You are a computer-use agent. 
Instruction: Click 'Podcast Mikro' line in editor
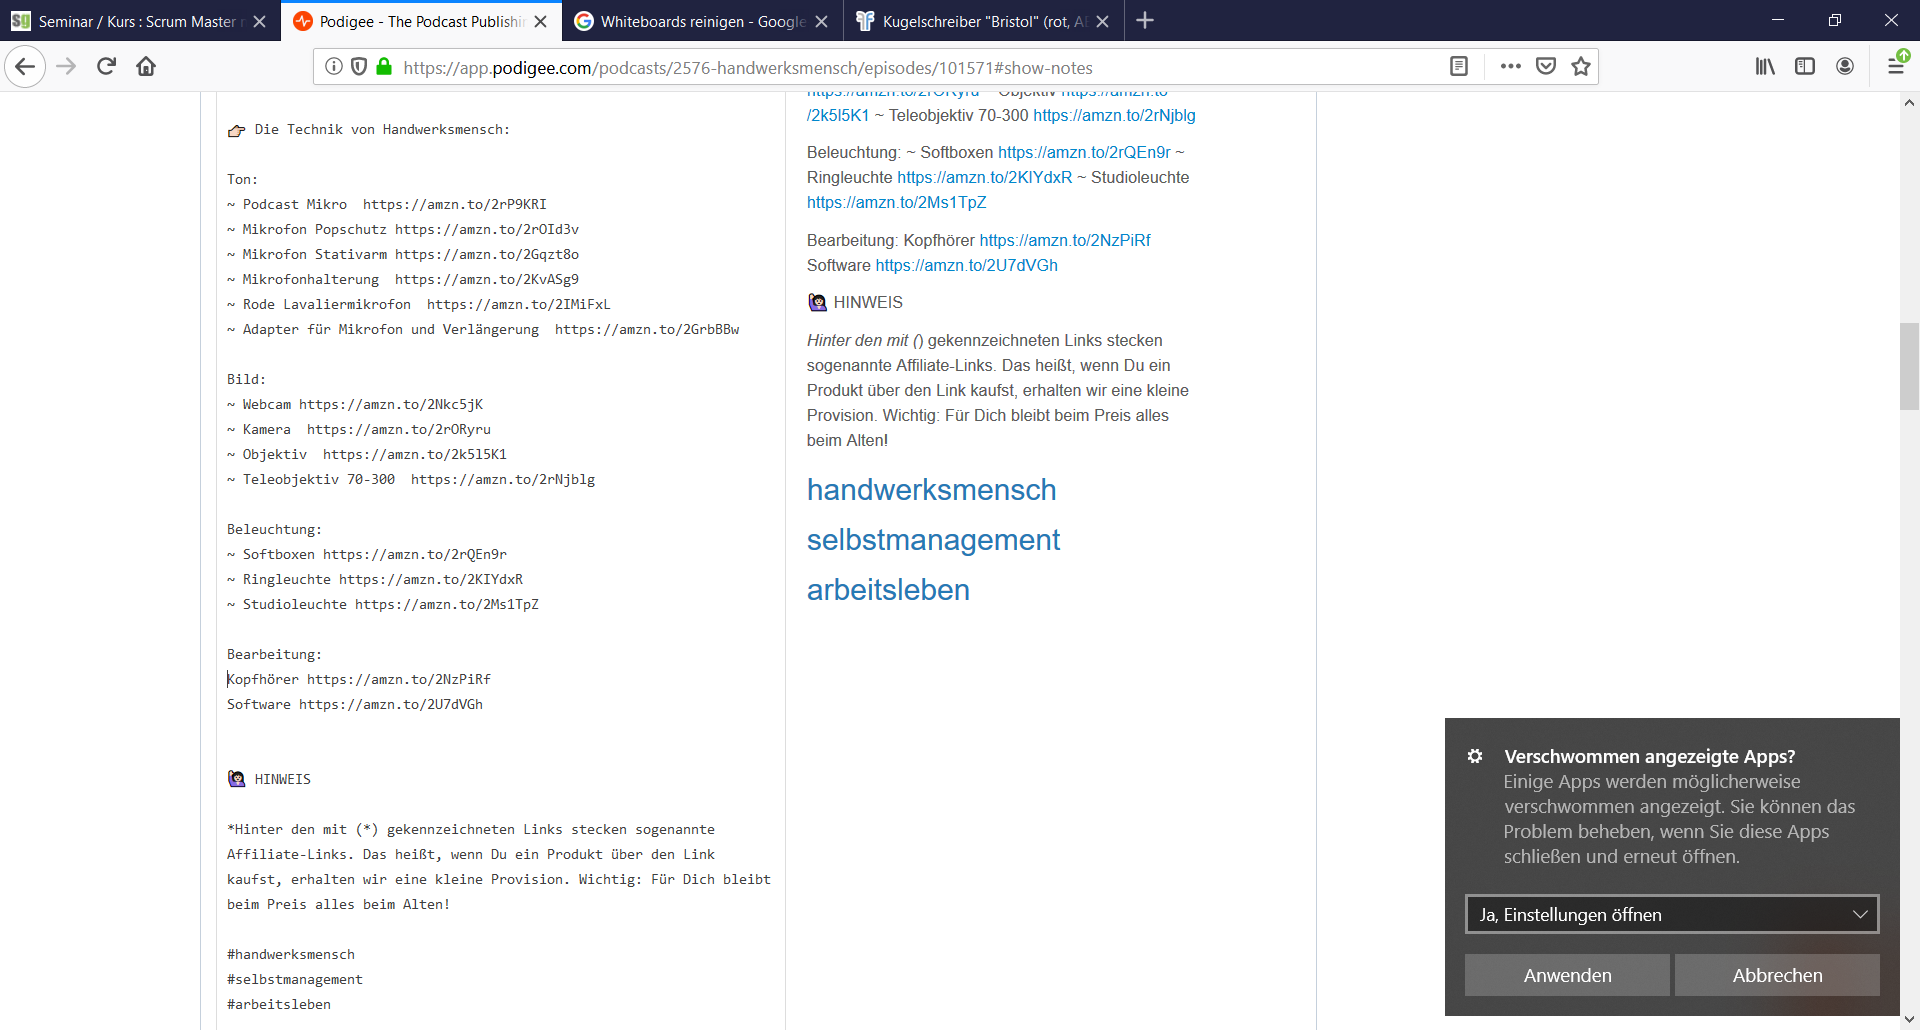[387, 204]
